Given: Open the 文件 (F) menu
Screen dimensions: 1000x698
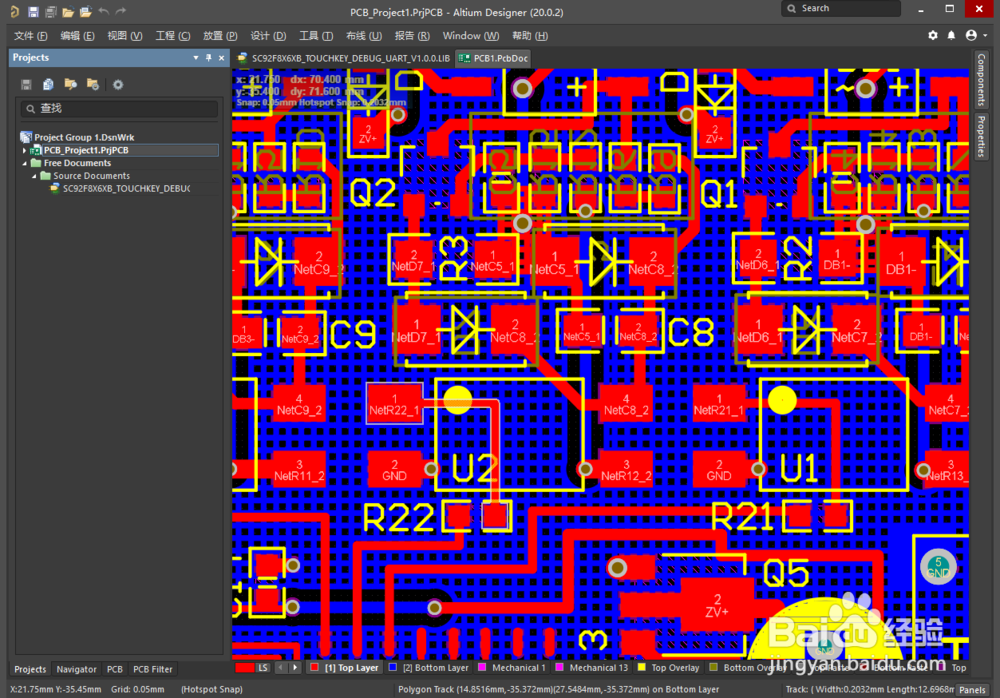Looking at the screenshot, I should point(31,36).
